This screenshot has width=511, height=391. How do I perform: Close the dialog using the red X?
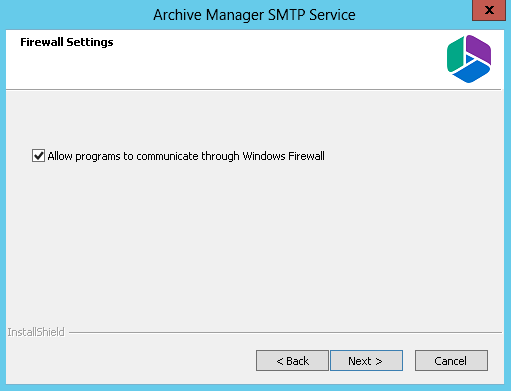click(x=489, y=10)
